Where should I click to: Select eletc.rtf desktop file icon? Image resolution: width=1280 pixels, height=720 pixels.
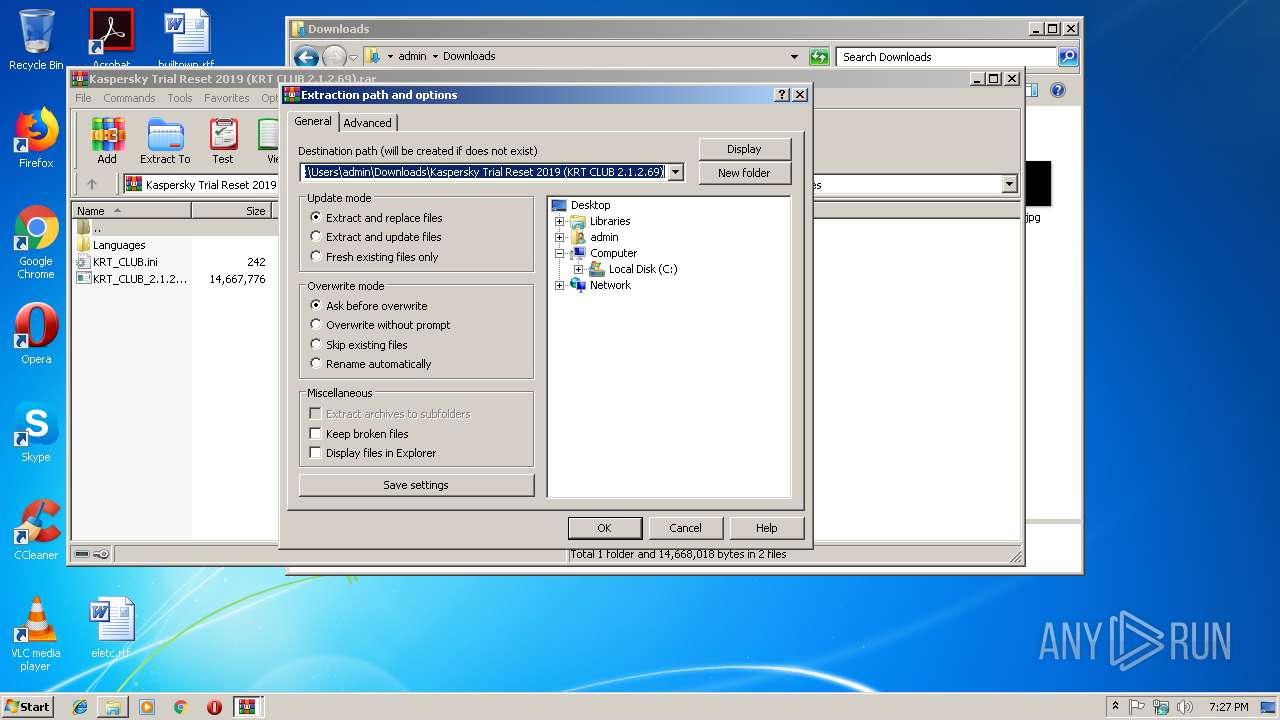tap(110, 628)
